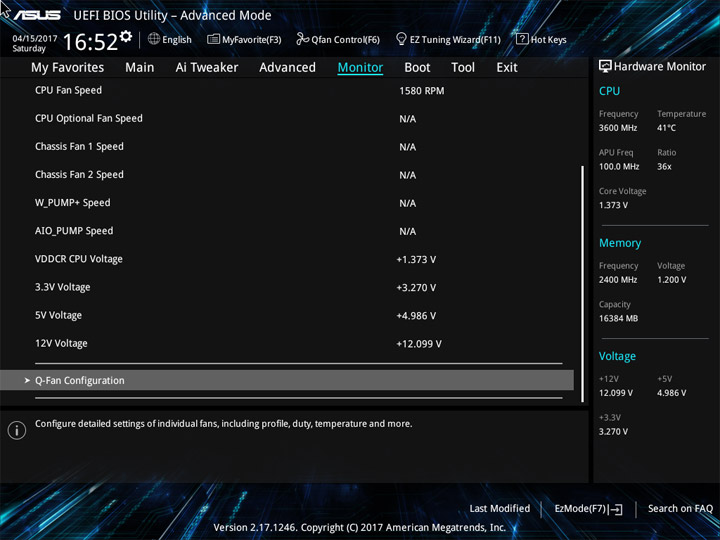
Task: Click the EZ Tuning Wizard bulb icon
Action: pos(401,39)
